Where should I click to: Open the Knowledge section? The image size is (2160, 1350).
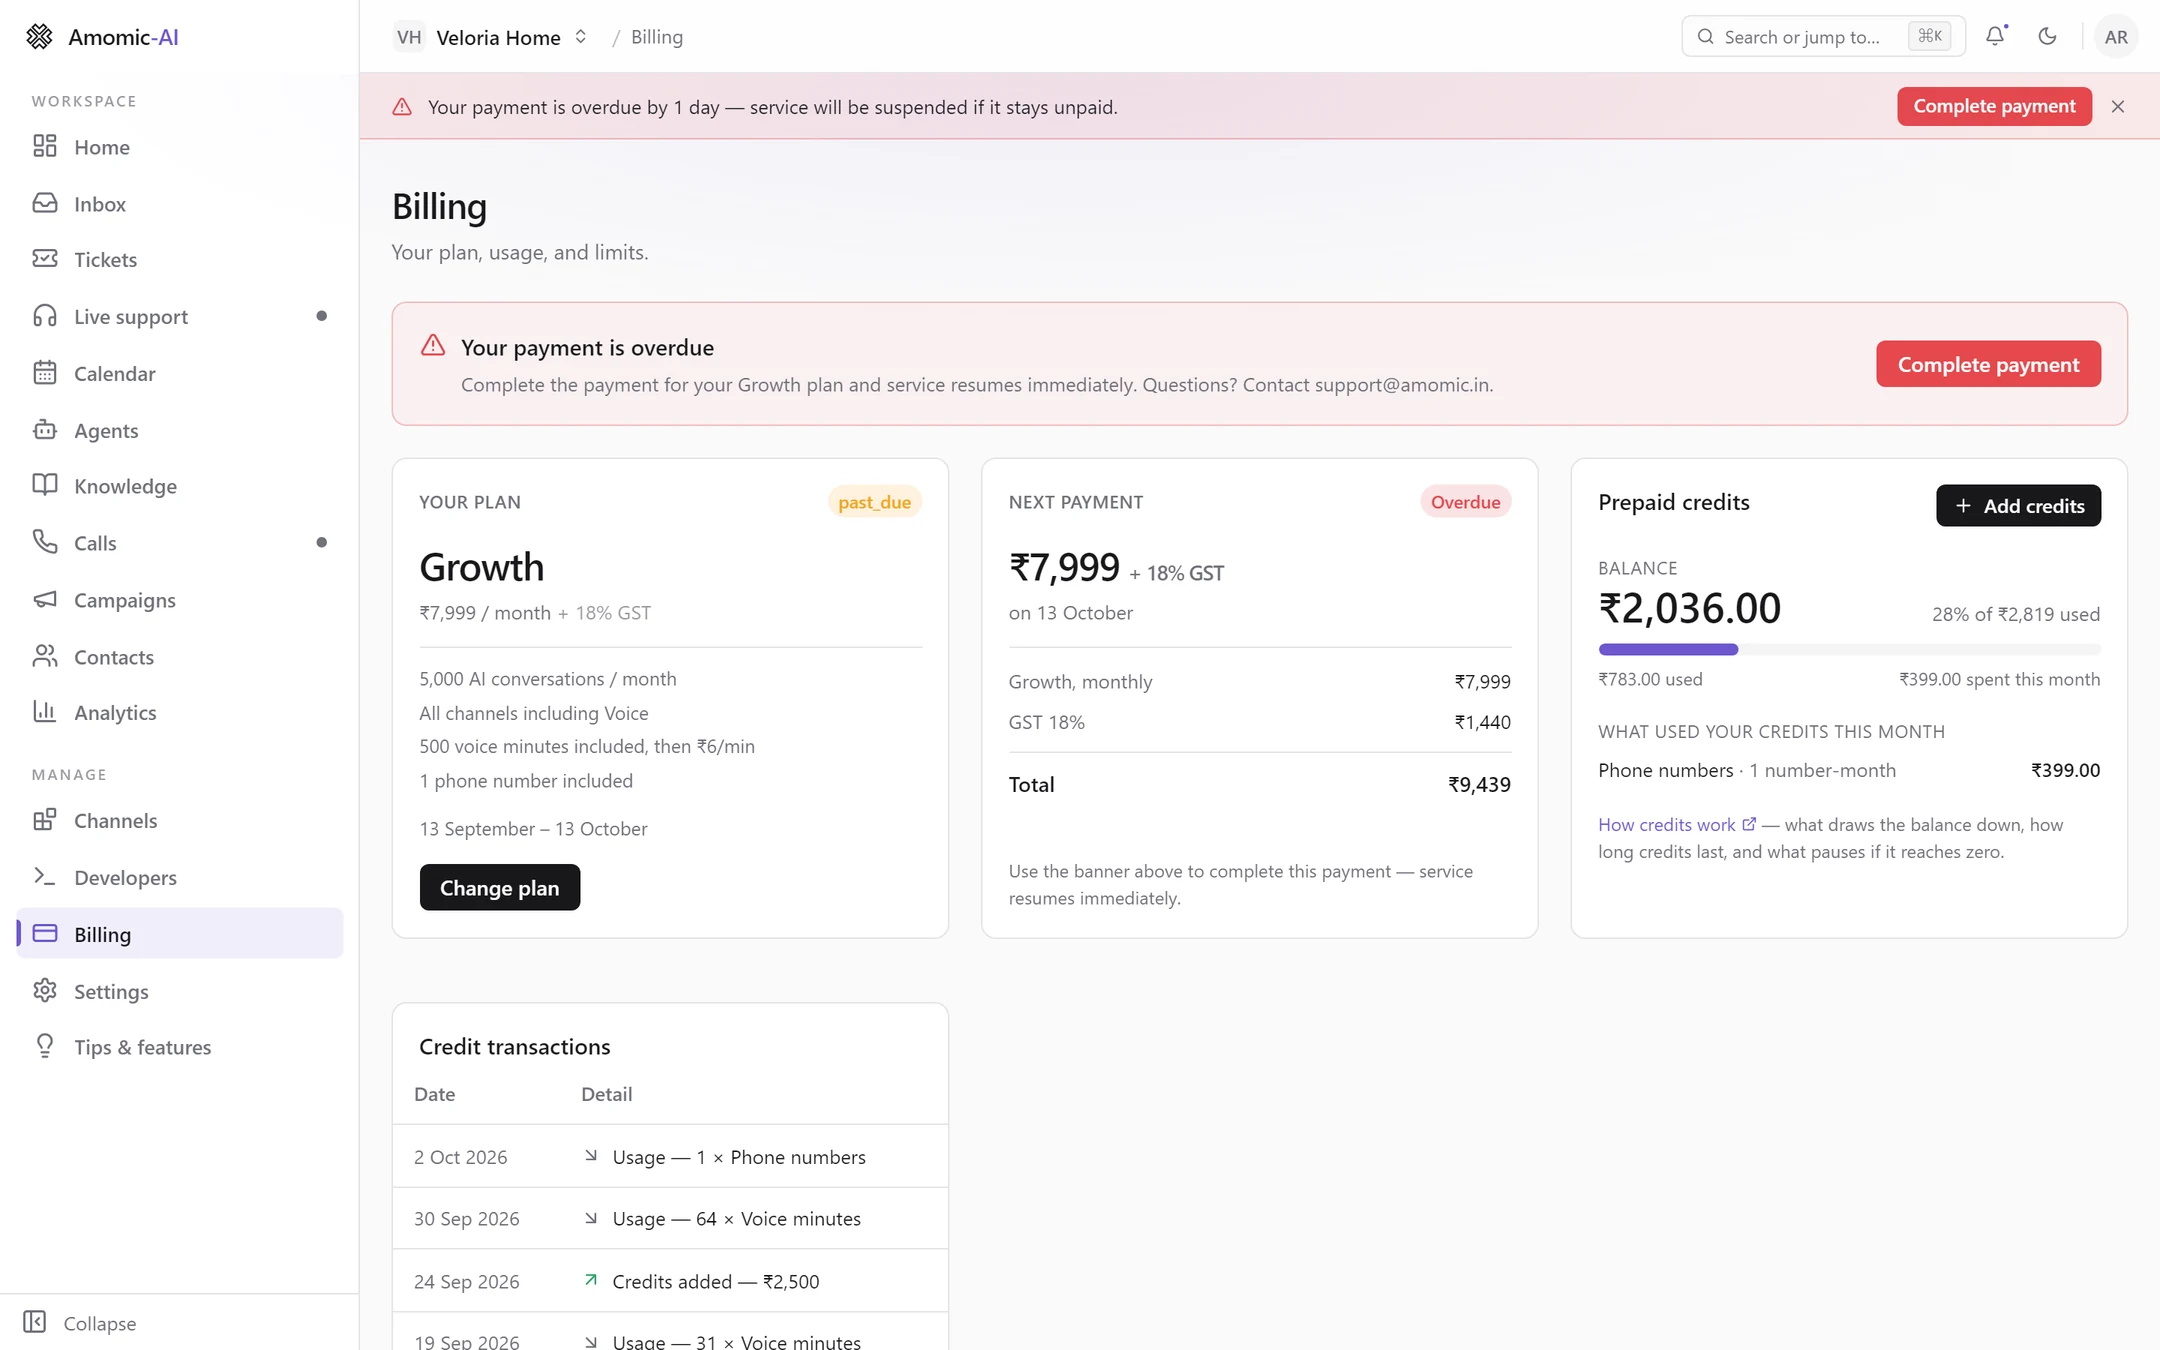180,487
